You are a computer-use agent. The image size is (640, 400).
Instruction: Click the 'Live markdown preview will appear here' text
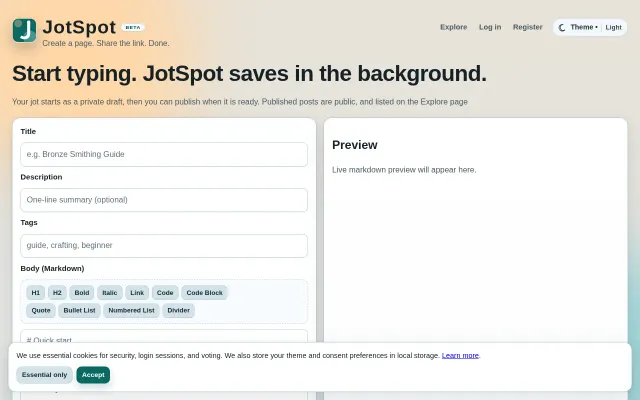pos(404,170)
